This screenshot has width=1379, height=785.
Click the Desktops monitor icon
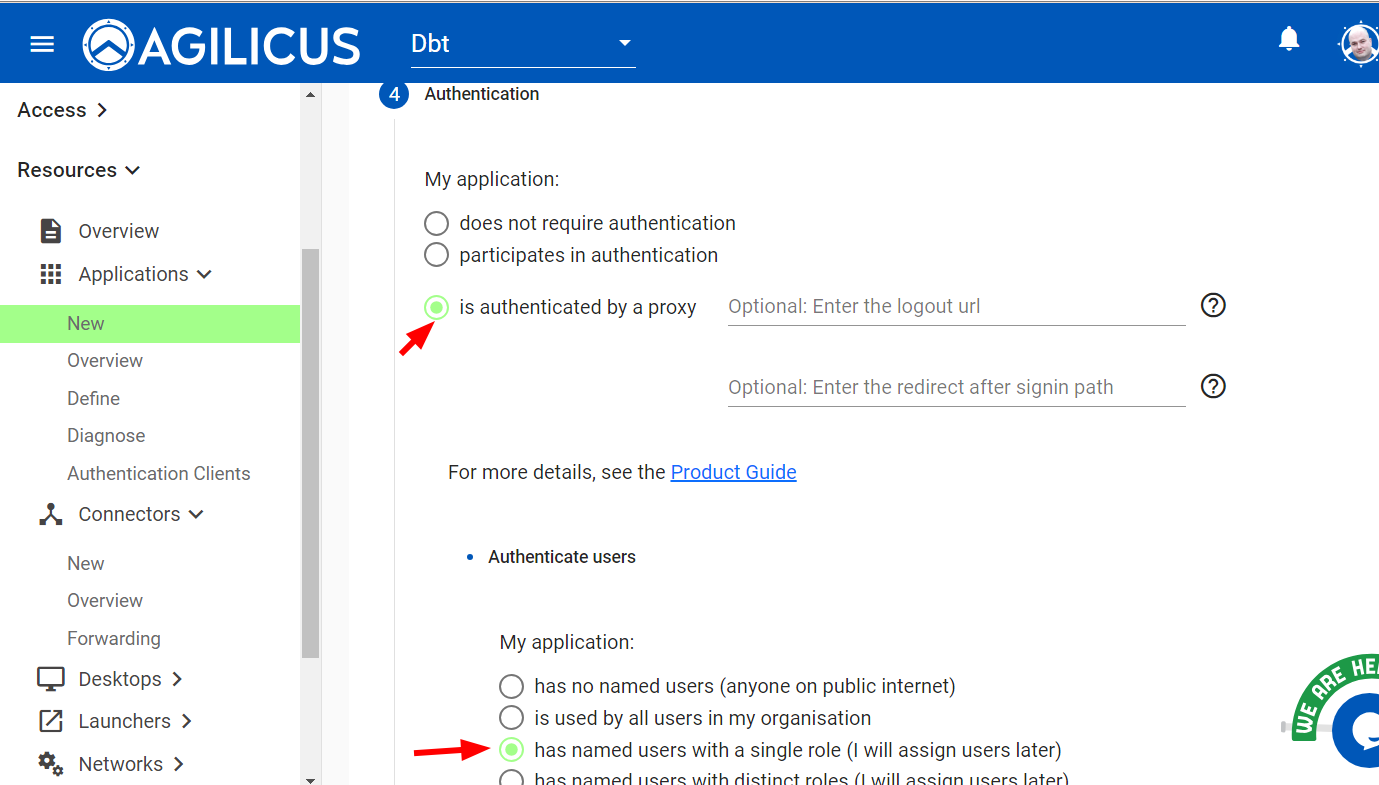(50, 679)
